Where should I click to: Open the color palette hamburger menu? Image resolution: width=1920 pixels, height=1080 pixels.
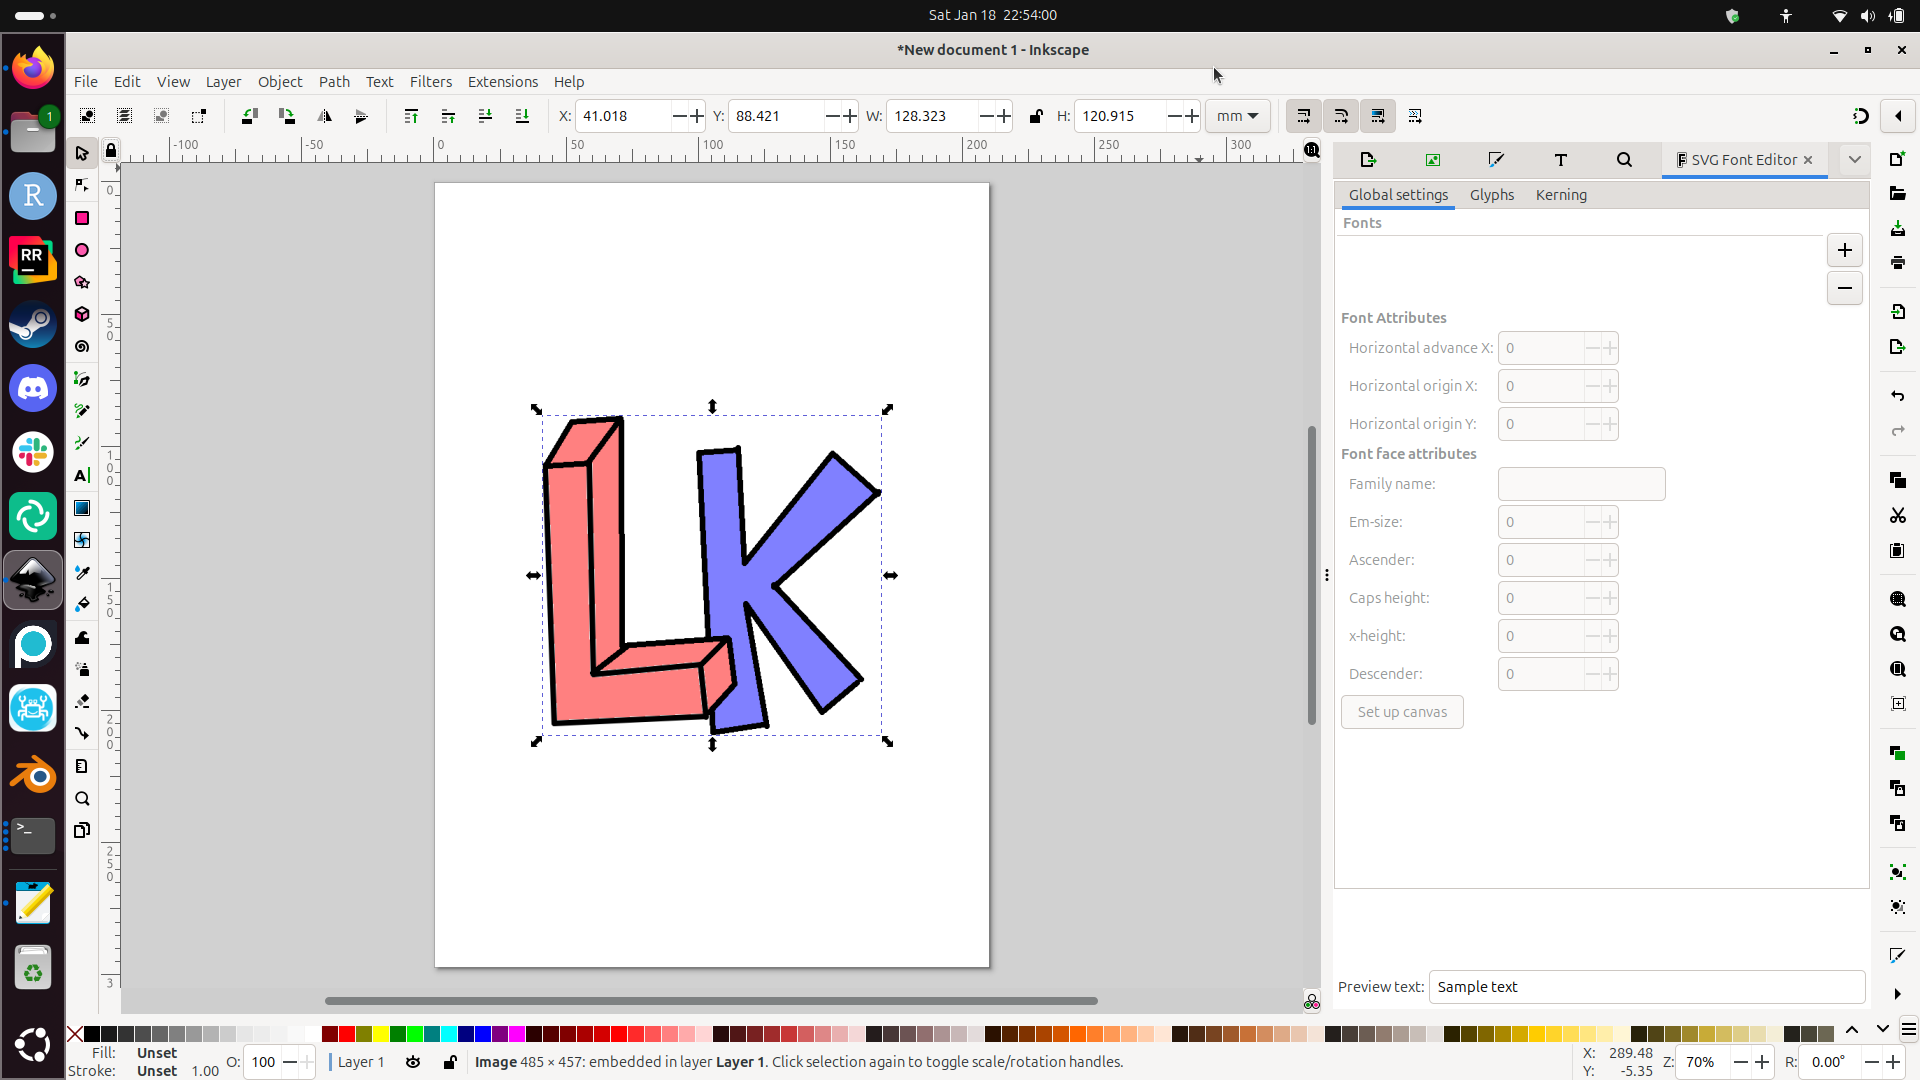coord(1908,1029)
